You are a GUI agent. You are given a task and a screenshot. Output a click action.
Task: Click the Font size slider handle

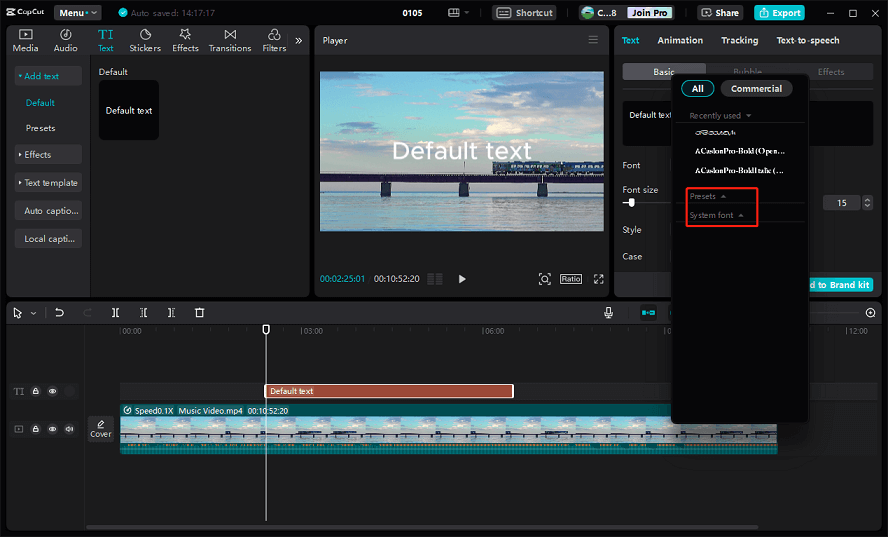pos(631,203)
